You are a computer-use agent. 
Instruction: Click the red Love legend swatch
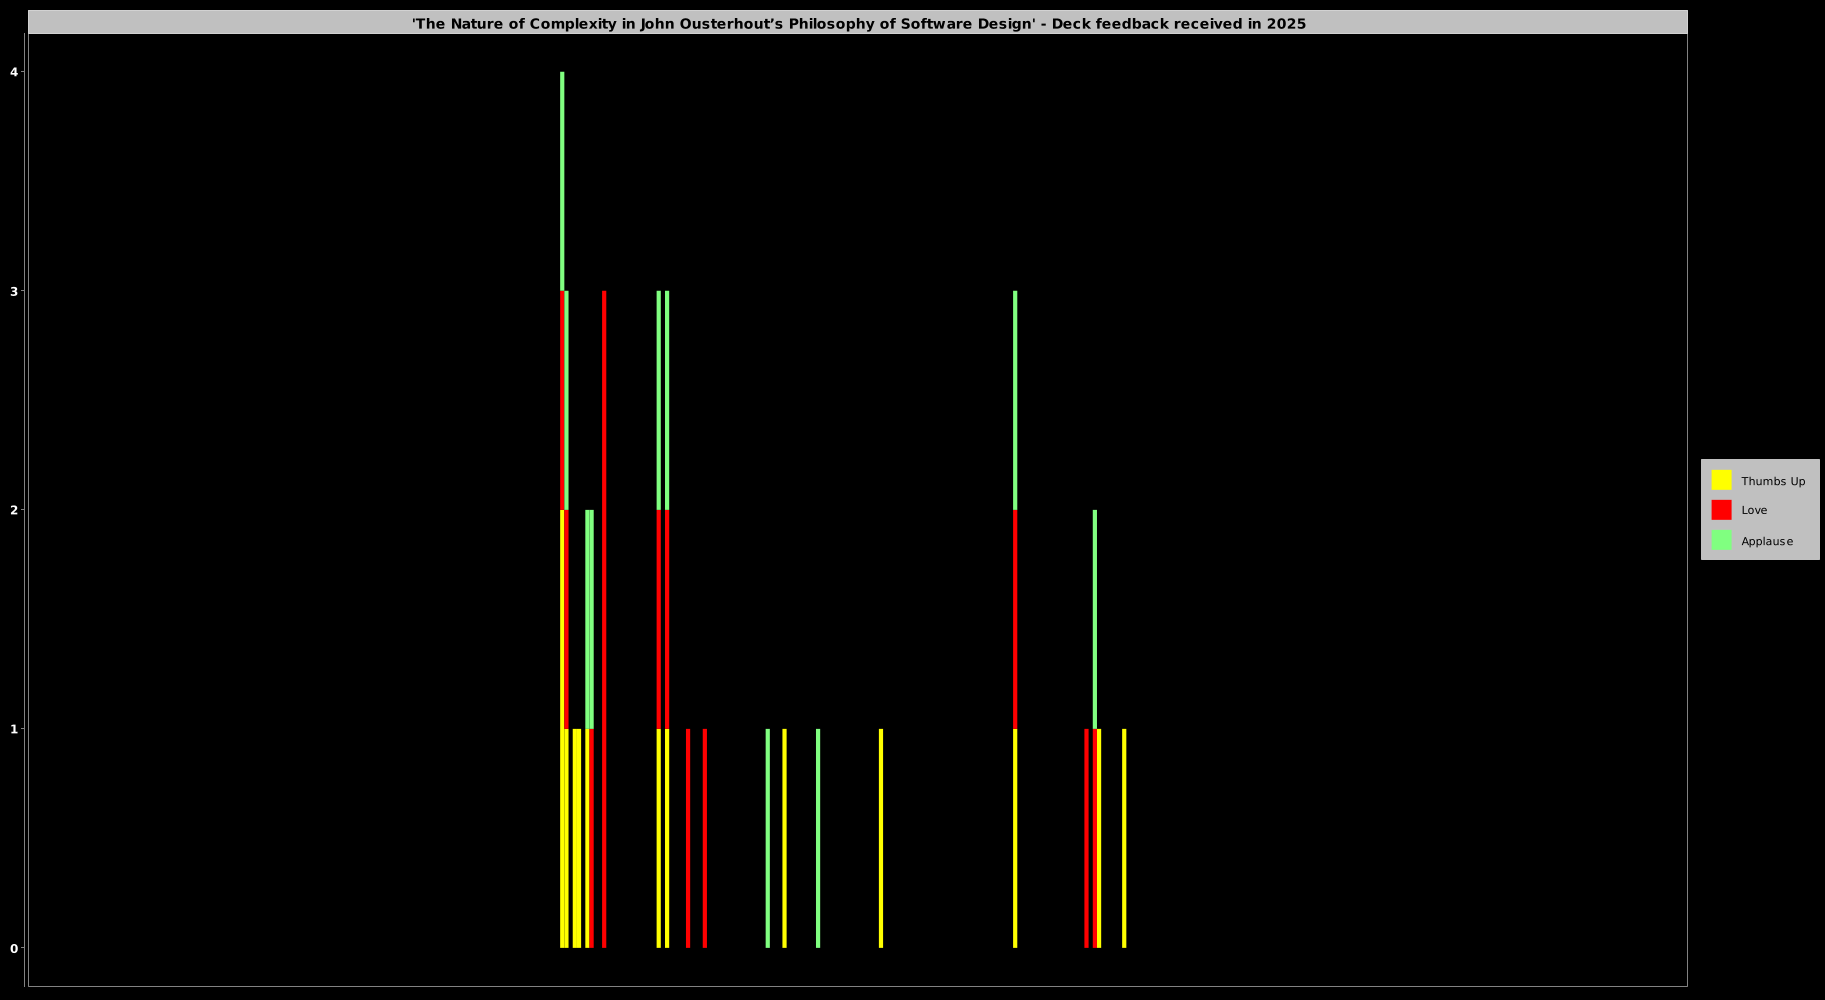click(1721, 510)
